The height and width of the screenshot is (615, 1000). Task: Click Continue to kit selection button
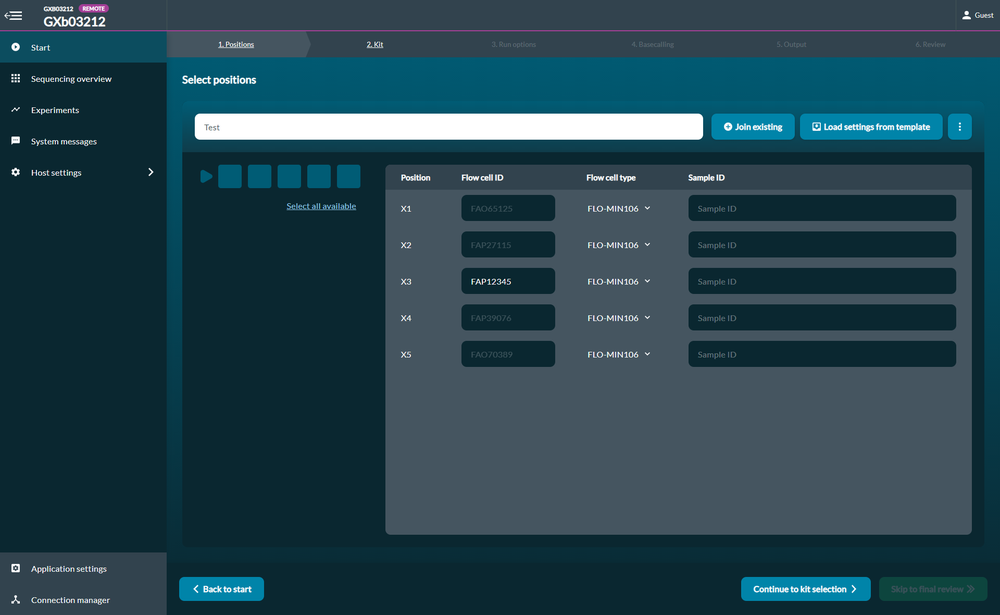[805, 589]
